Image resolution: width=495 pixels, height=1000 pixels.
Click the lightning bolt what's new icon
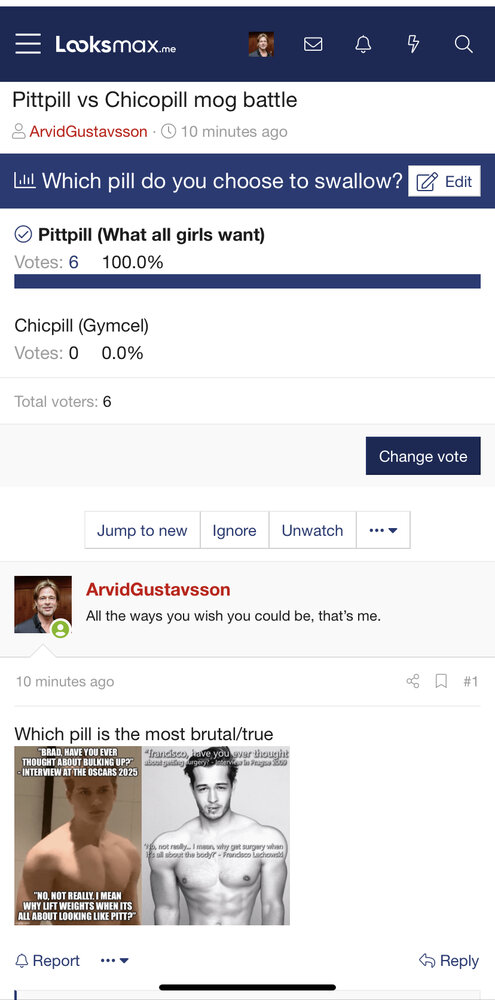pos(413,44)
